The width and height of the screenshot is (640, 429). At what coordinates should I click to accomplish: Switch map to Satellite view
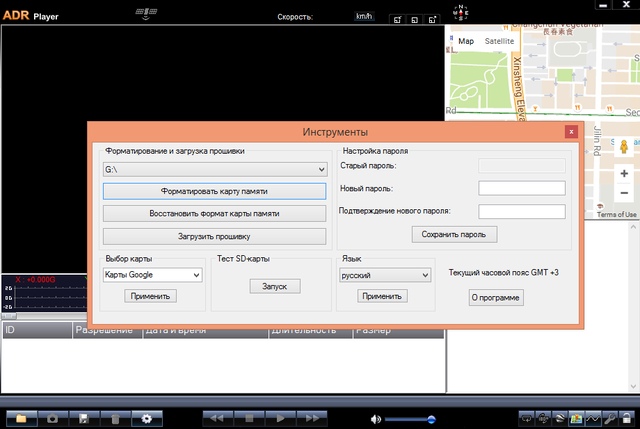[499, 41]
